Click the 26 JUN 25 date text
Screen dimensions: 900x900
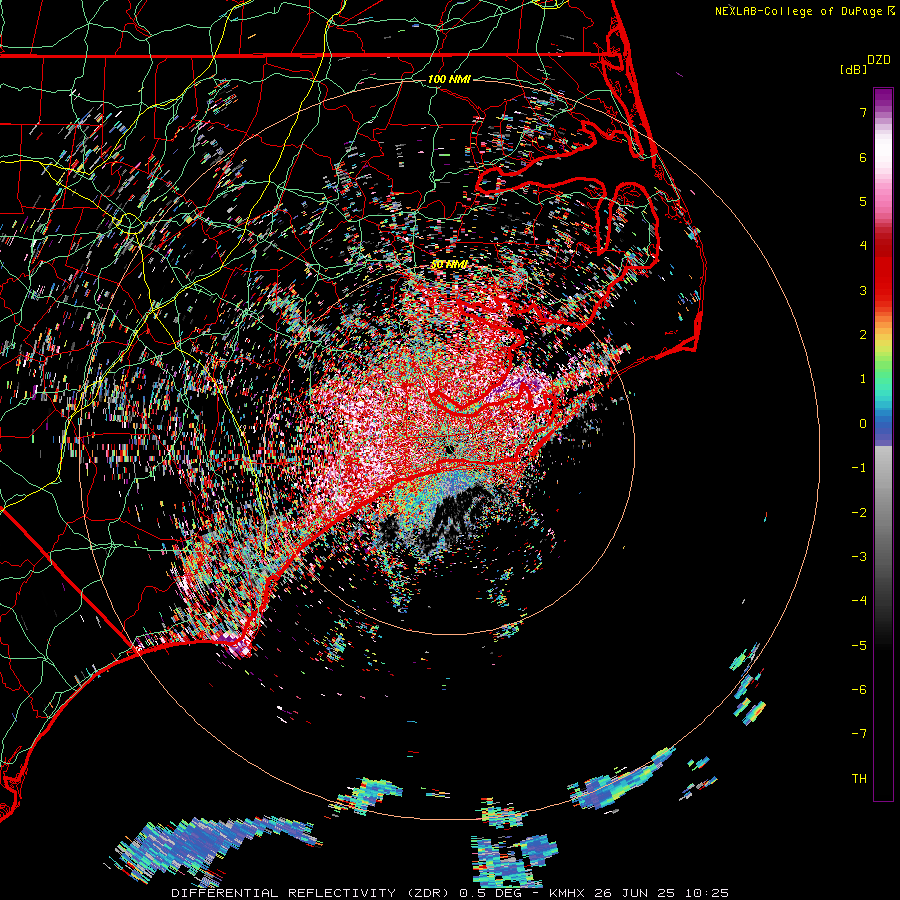tap(635, 893)
